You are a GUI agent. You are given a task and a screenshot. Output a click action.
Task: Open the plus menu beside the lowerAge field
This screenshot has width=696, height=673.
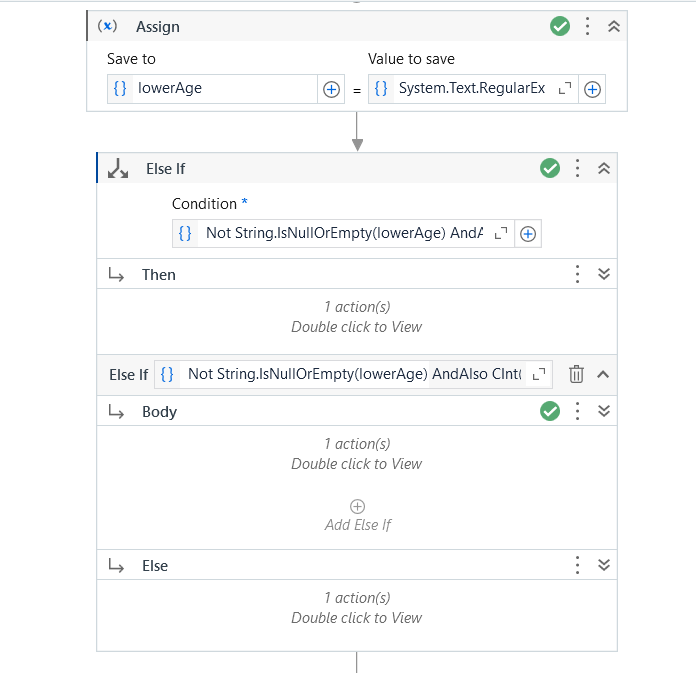coord(331,89)
